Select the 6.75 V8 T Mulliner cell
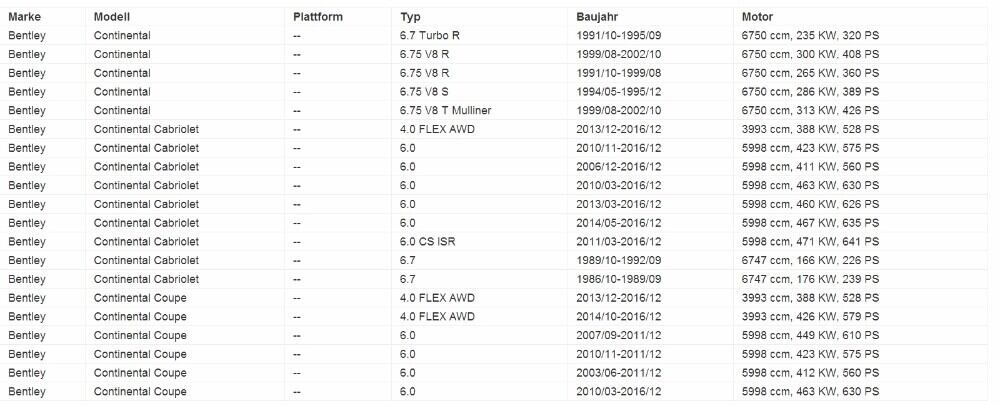This screenshot has width=1000, height=406. (x=446, y=110)
